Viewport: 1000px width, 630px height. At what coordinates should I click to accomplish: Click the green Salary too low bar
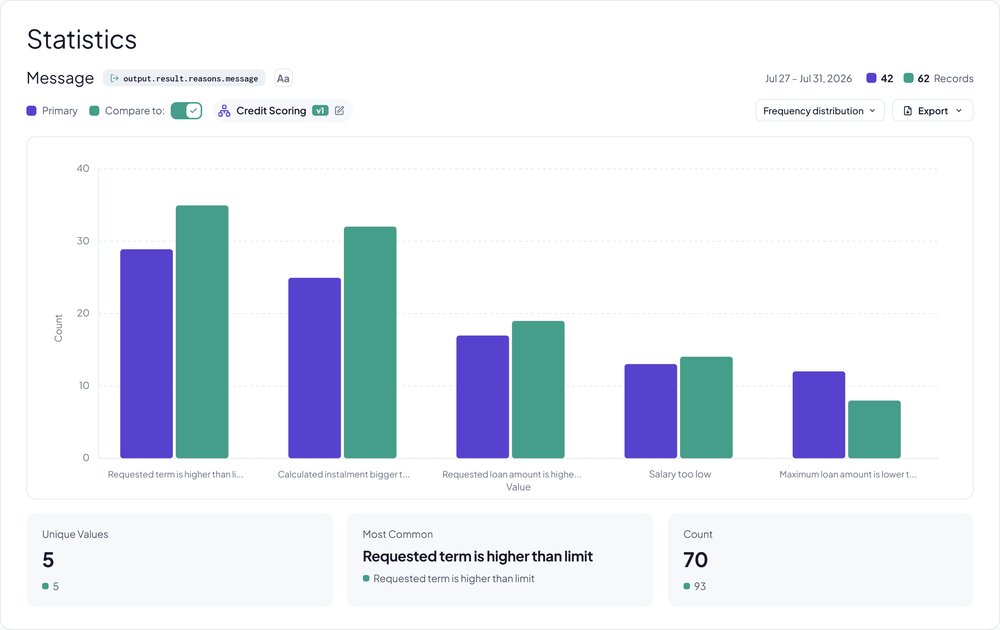pyautogui.click(x=706, y=407)
